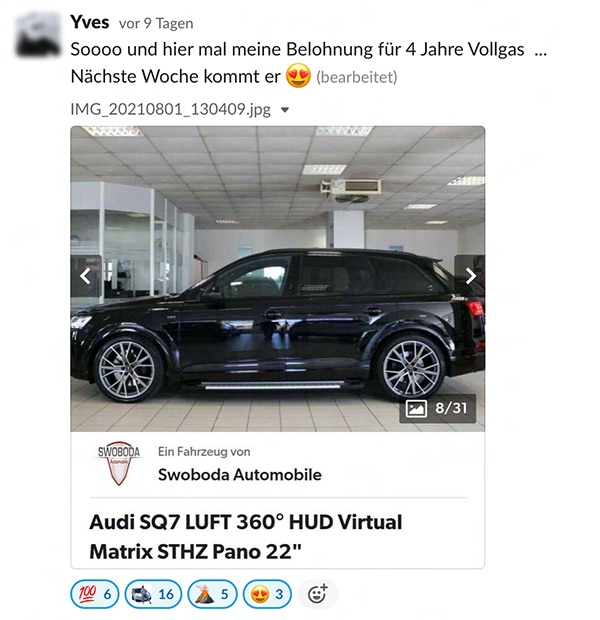600x620 pixels.
Task: Collapse the image with the filename caret
Action: point(285,110)
